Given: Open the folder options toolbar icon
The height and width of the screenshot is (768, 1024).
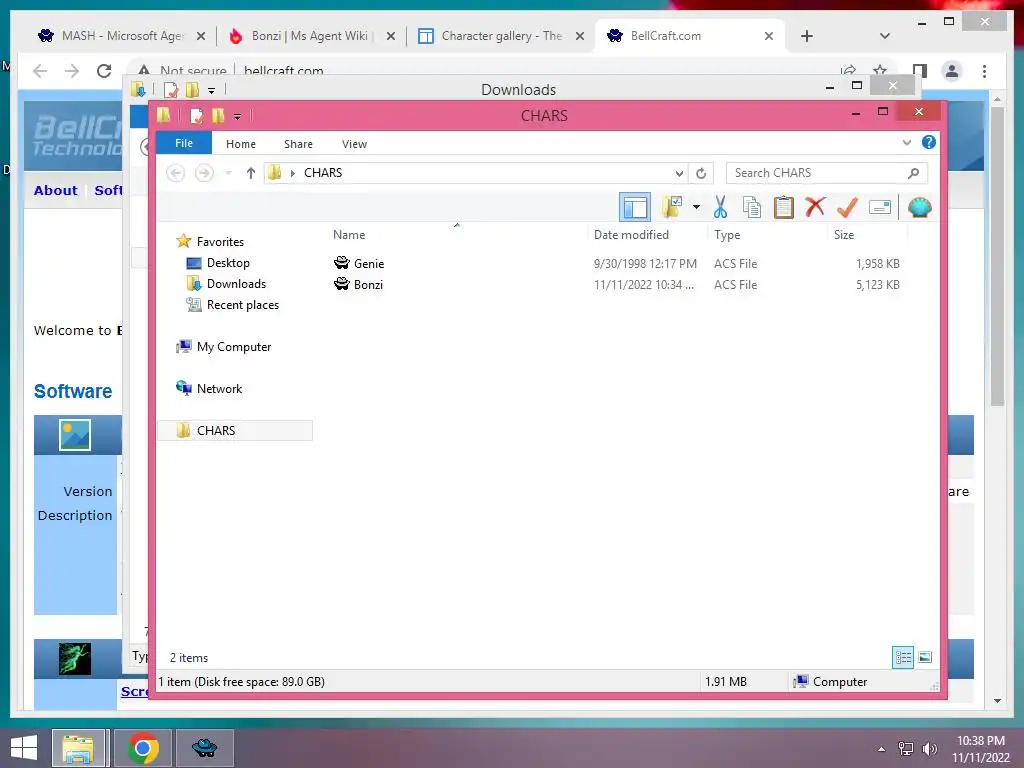Looking at the screenshot, I should [672, 207].
